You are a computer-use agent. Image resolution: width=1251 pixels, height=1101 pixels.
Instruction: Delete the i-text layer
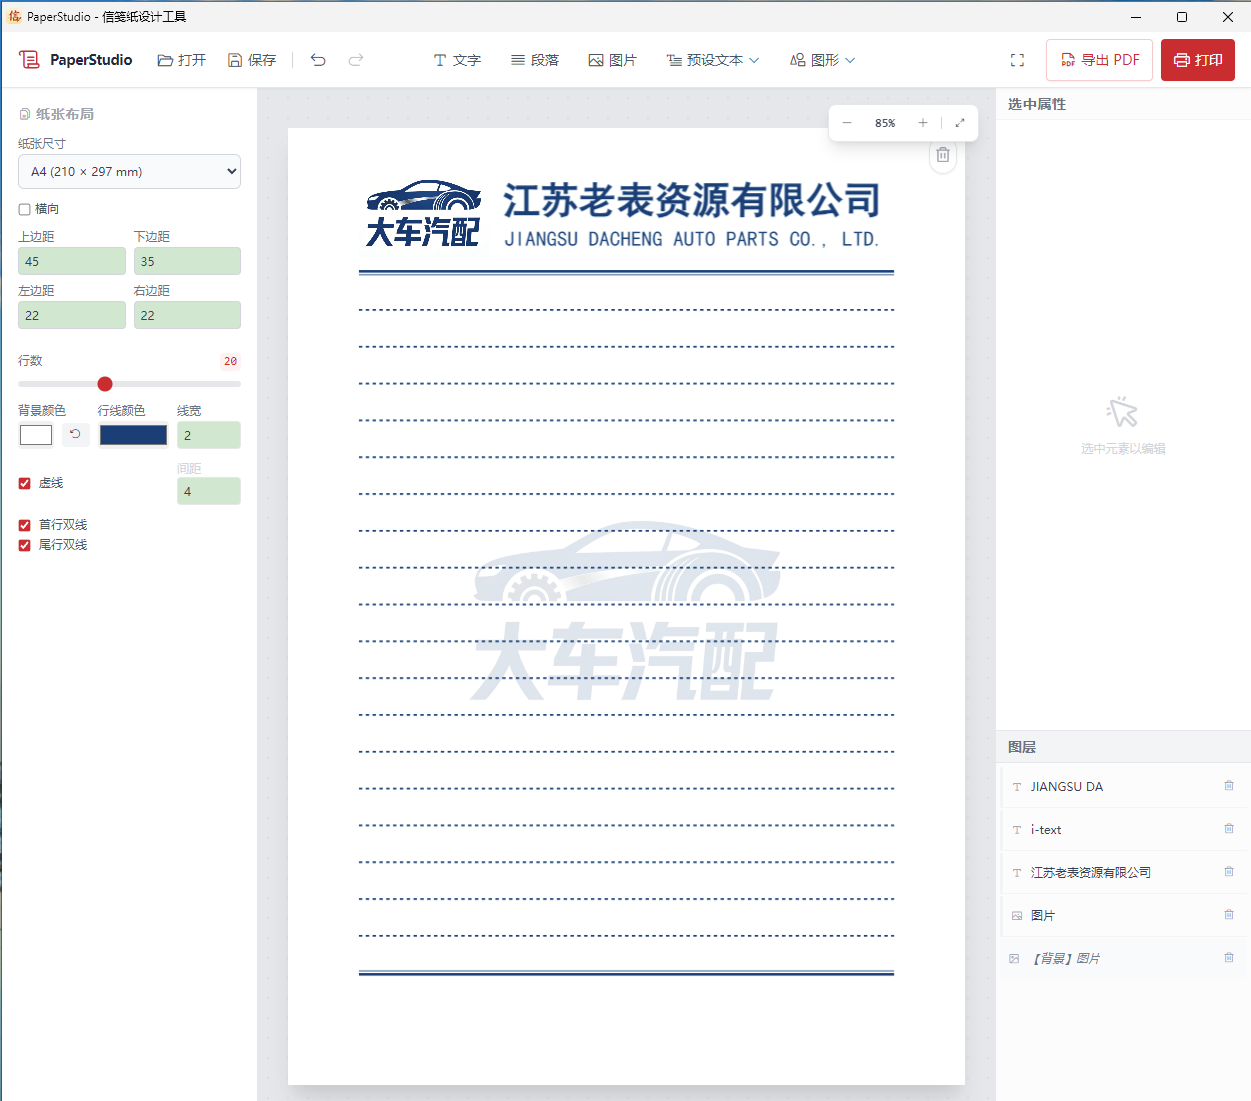click(1229, 829)
